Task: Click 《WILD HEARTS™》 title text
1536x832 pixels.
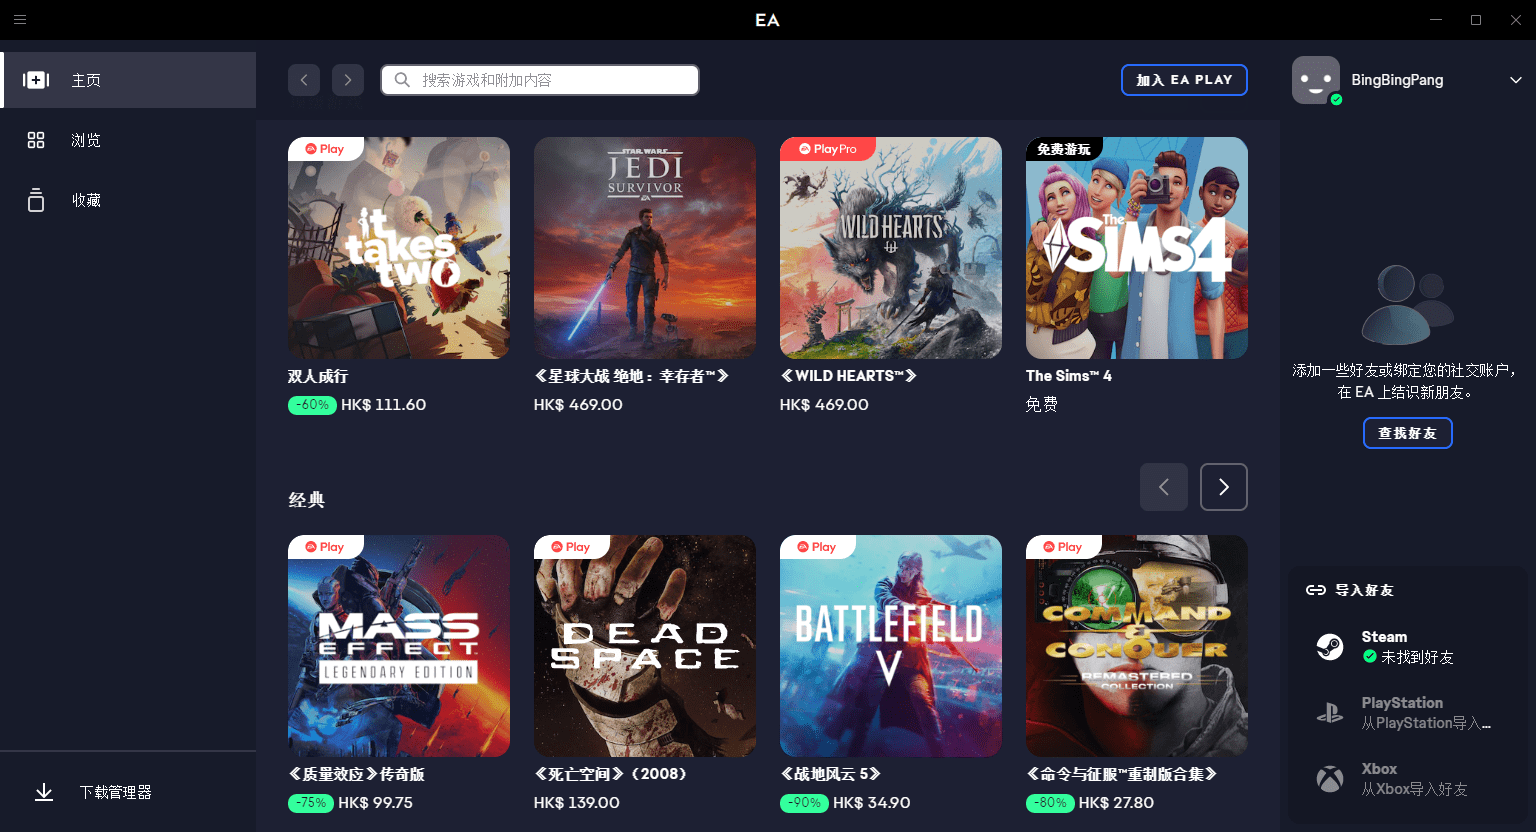Action: [x=849, y=376]
